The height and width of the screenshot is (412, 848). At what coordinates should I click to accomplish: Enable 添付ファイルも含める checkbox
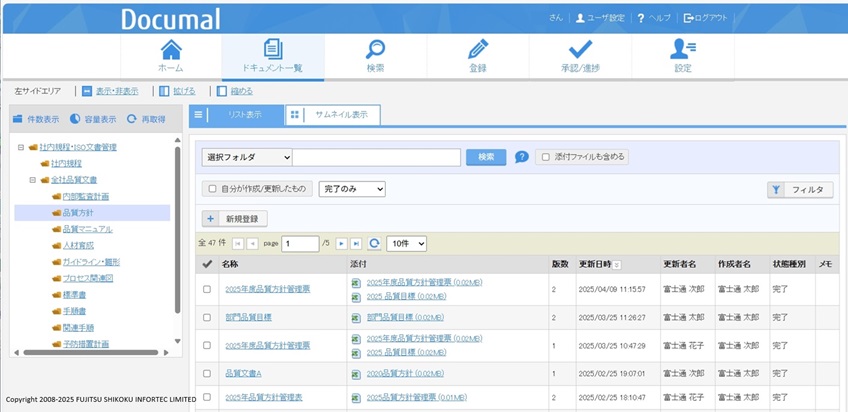546,157
